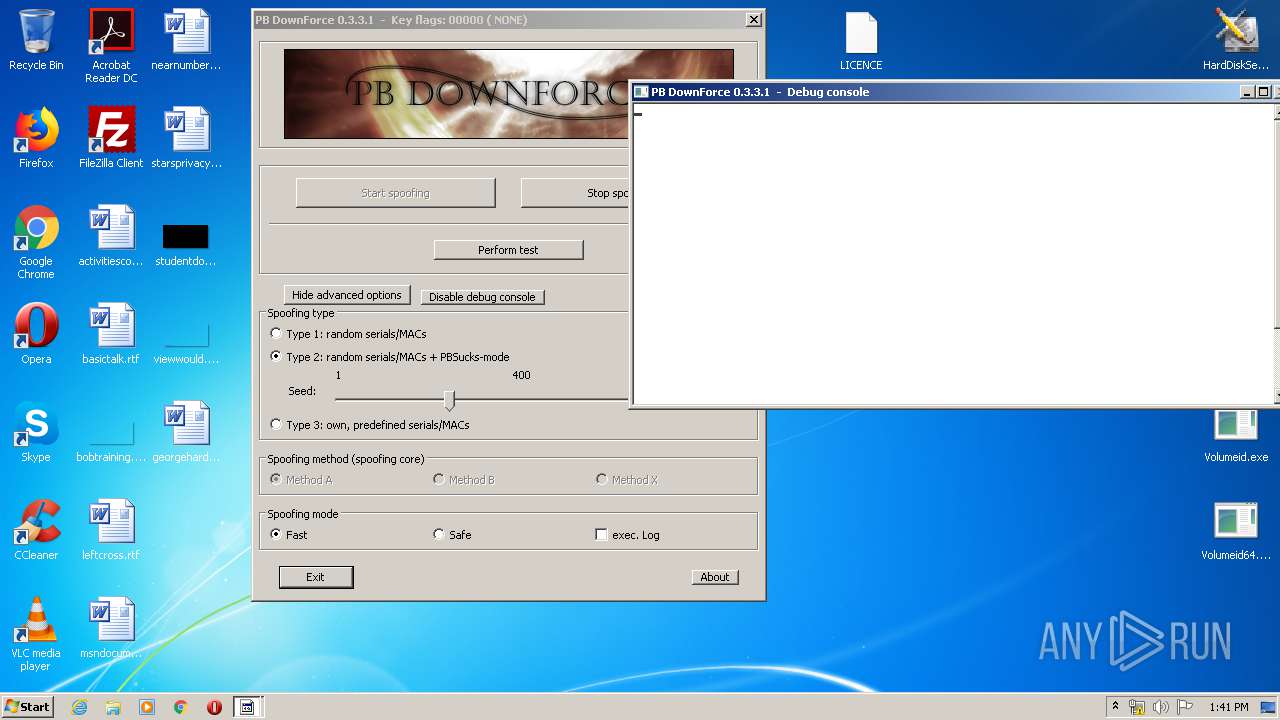Open VLC media player shortcut
Viewport: 1280px width, 720px height.
pos(36,634)
